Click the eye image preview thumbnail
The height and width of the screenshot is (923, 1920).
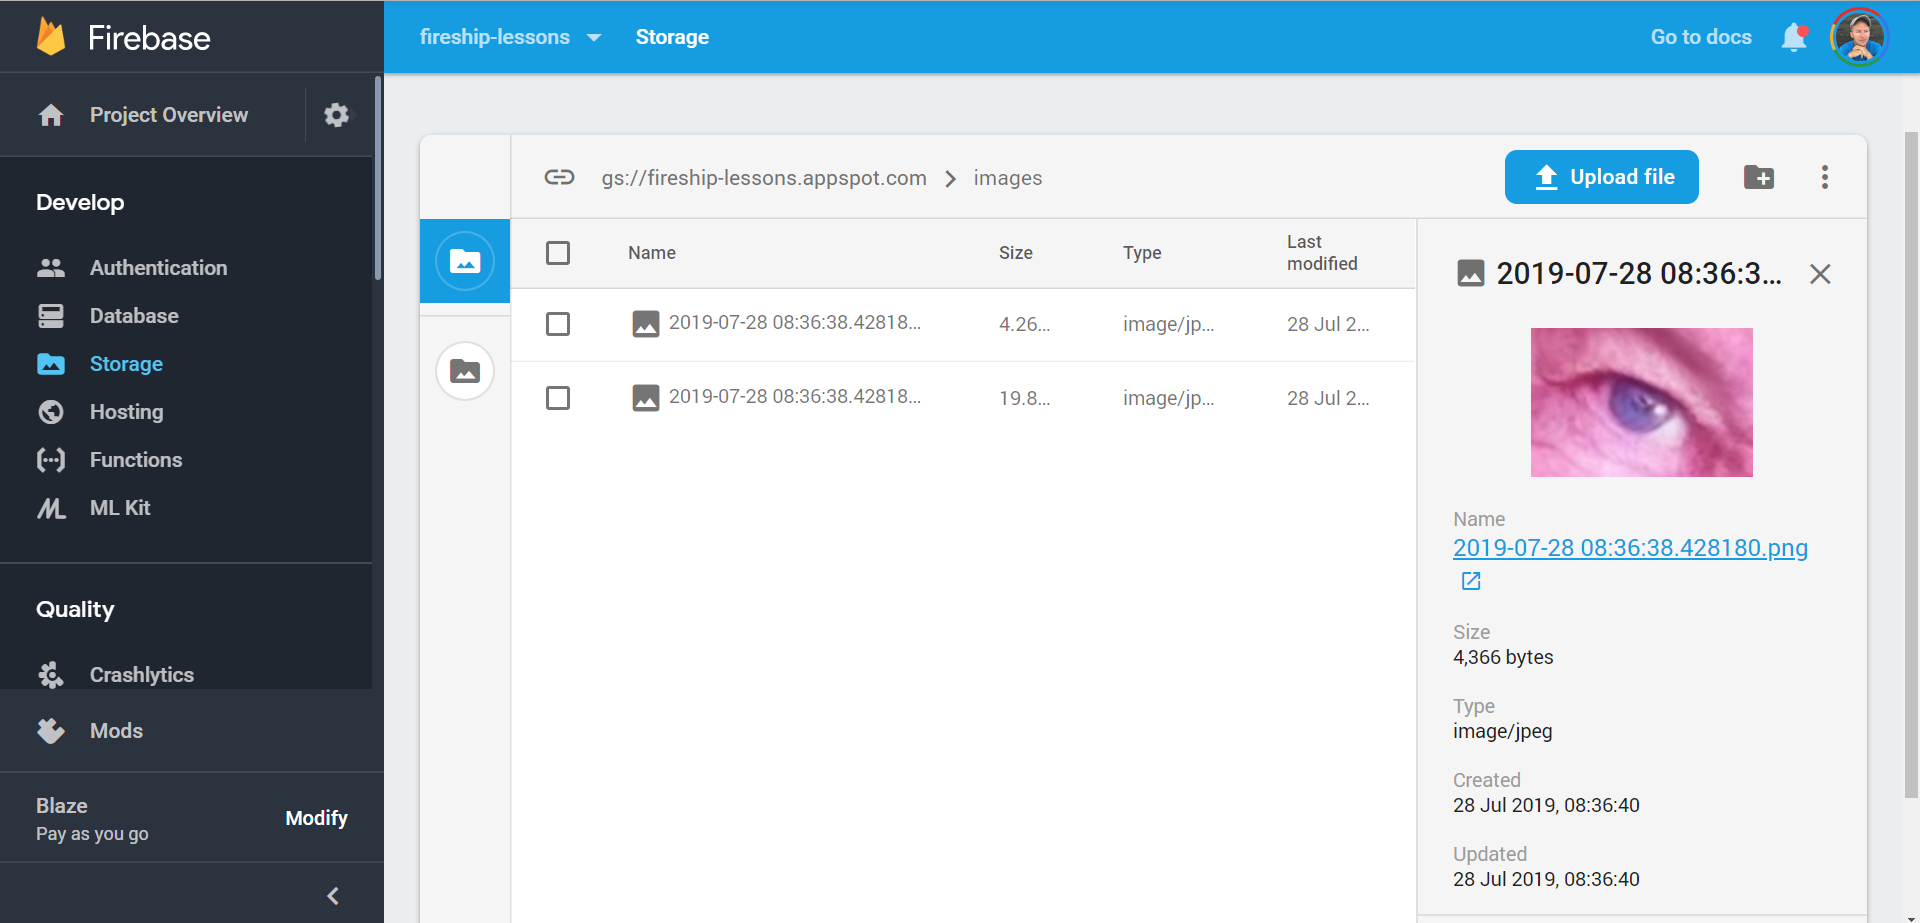1640,402
